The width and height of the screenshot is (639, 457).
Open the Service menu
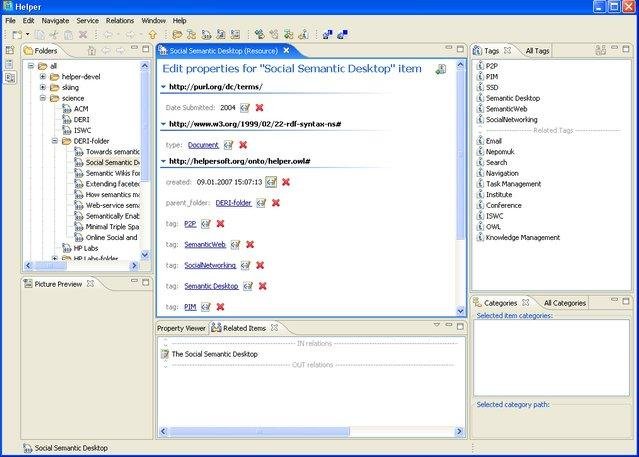pyautogui.click(x=87, y=20)
